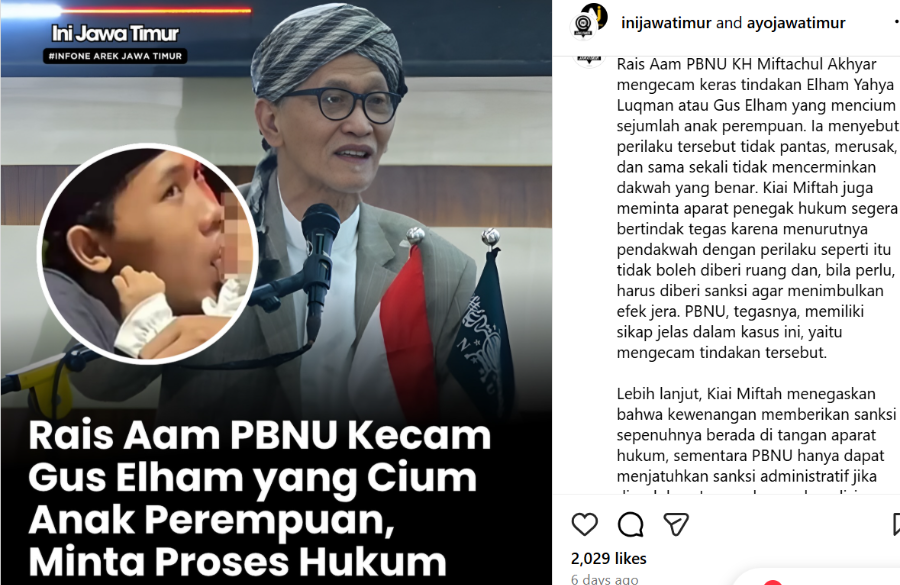The image size is (900, 585).
Task: Open the inijawatimur username link
Action: click(666, 23)
